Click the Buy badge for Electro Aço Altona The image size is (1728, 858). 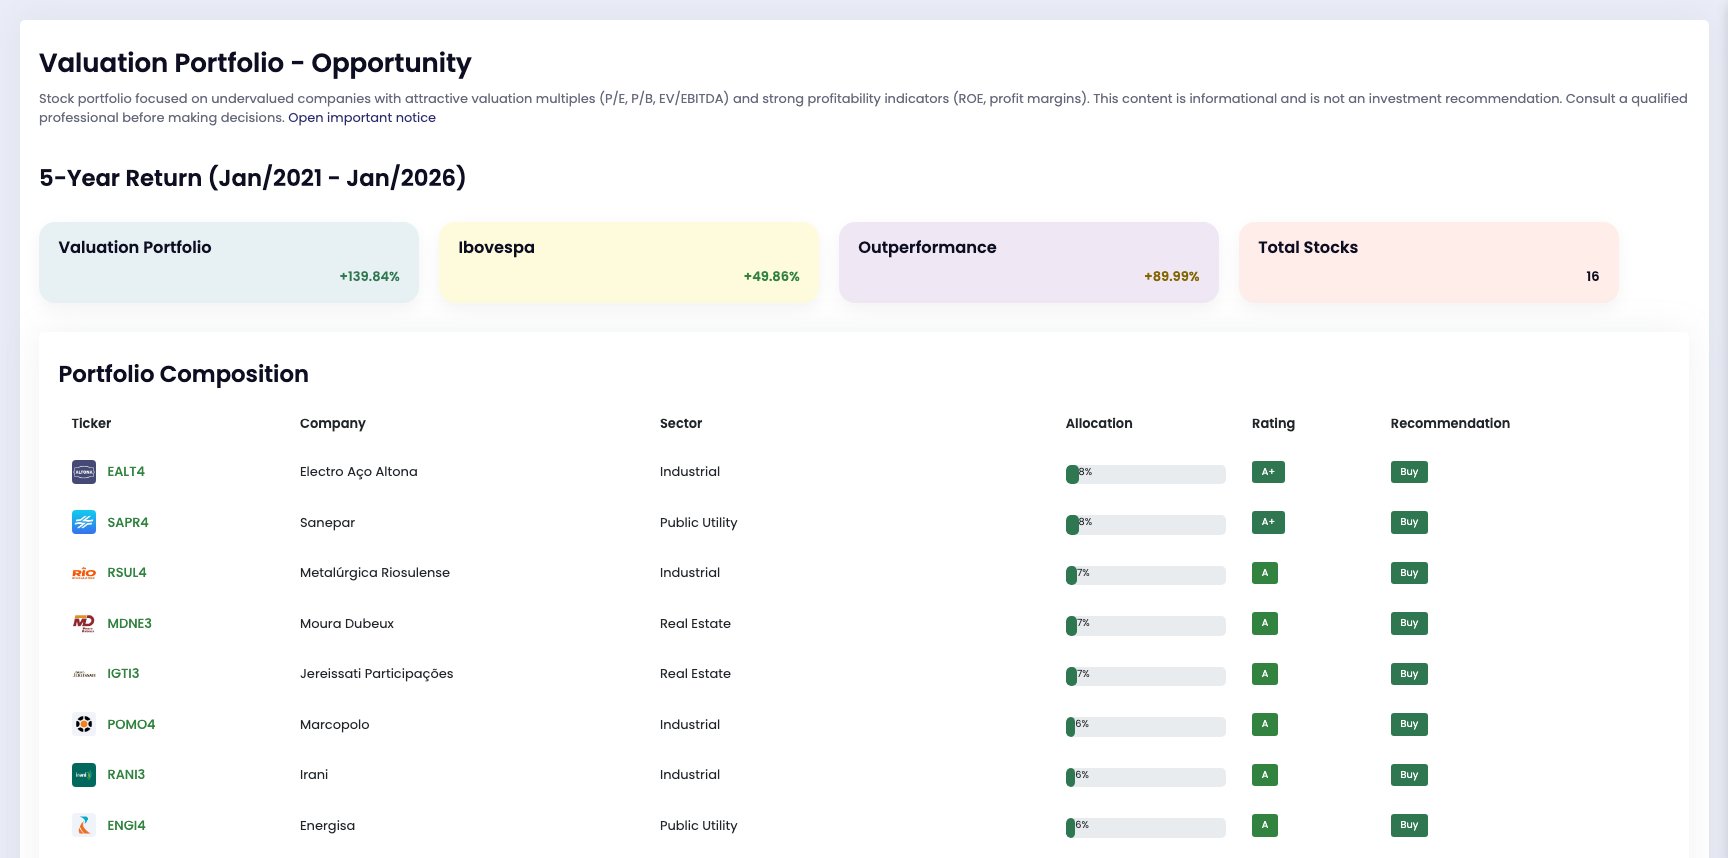(x=1409, y=472)
